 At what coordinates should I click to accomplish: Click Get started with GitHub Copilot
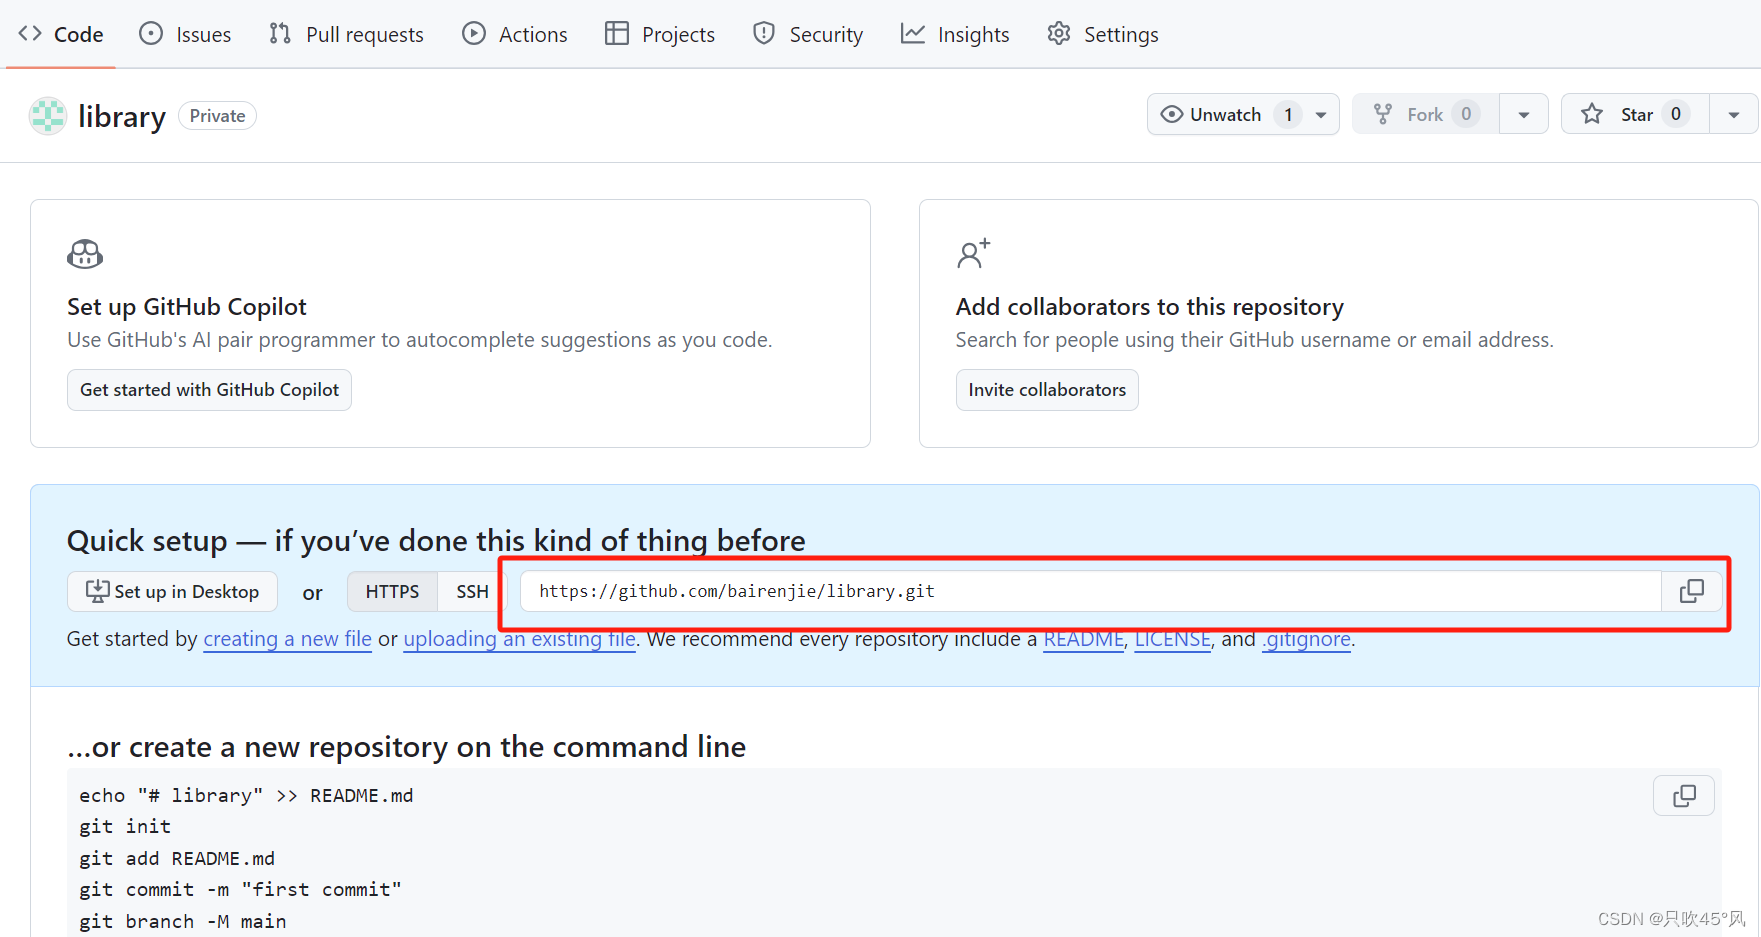coord(209,390)
